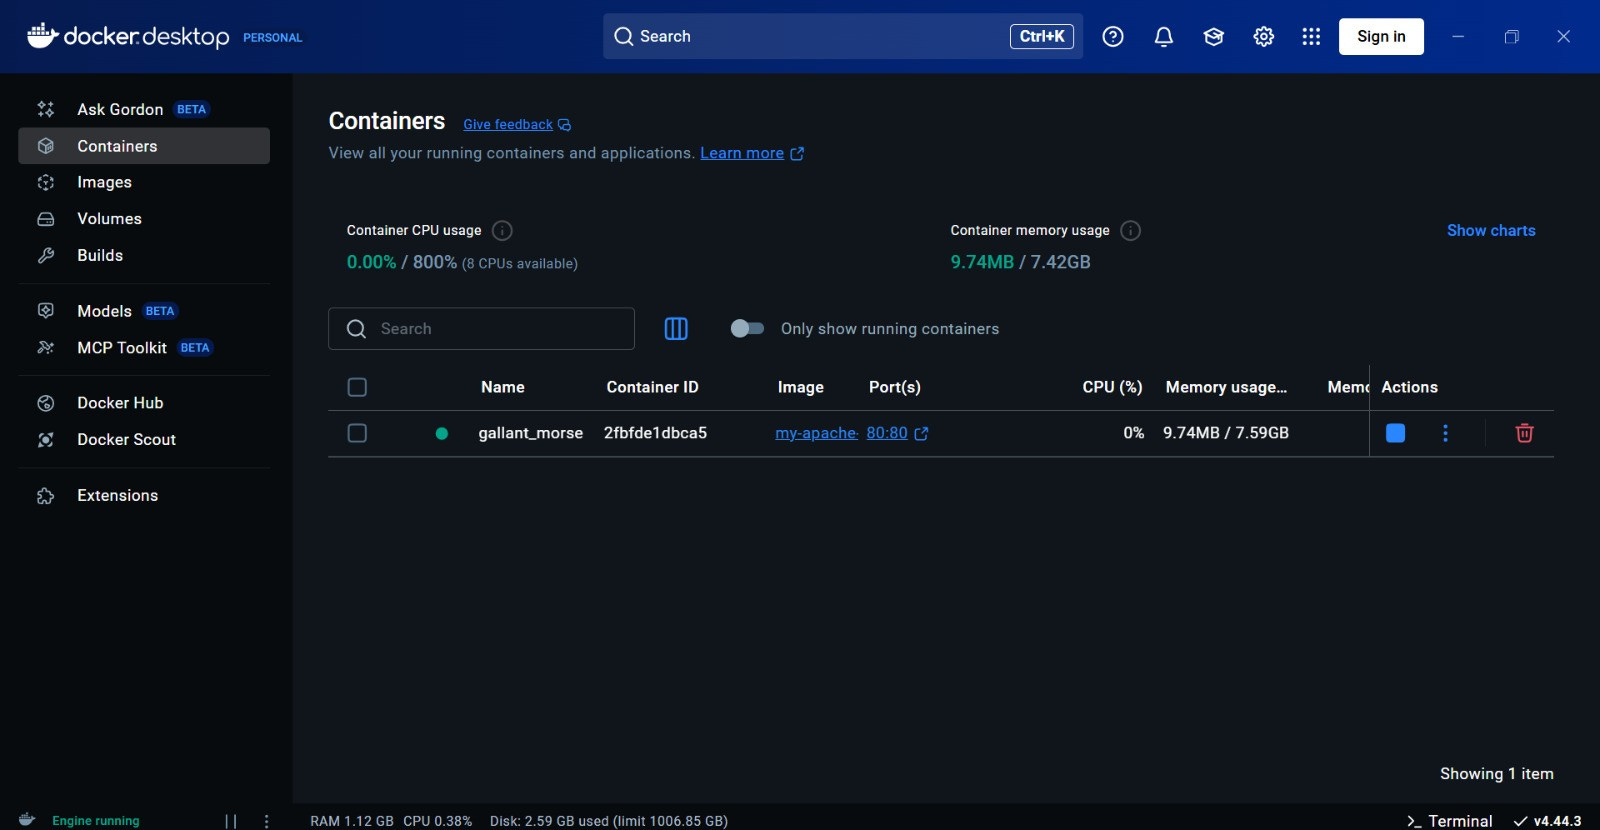Open the Learning center graduation cap icon

tap(1214, 37)
